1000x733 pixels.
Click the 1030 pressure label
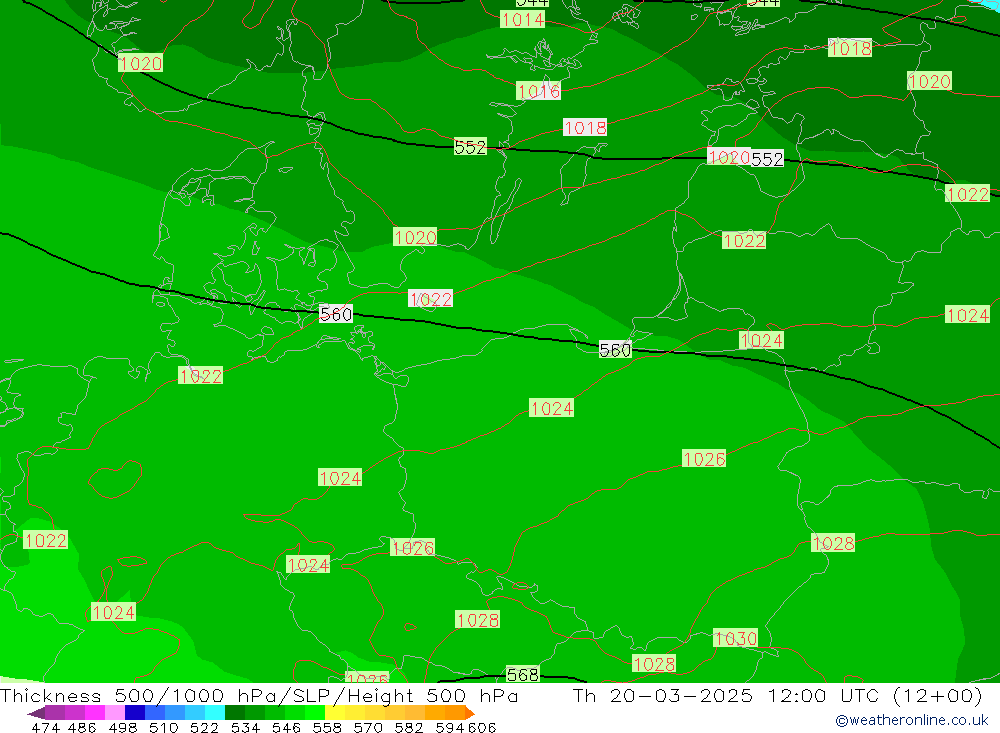pyautogui.click(x=735, y=638)
